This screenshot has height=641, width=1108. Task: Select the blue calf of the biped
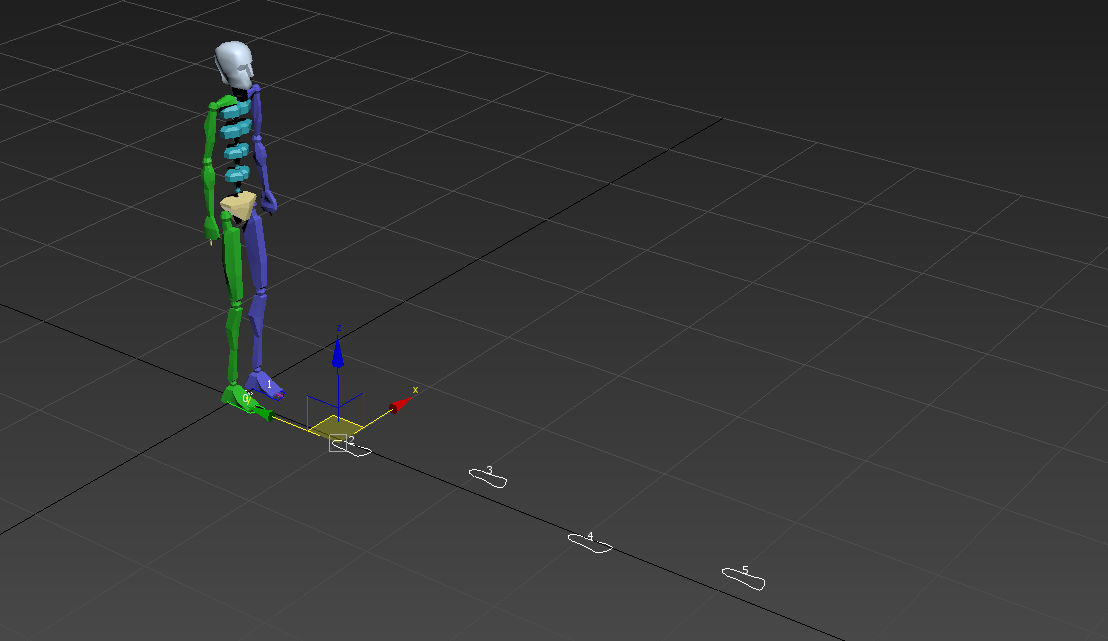[257, 331]
